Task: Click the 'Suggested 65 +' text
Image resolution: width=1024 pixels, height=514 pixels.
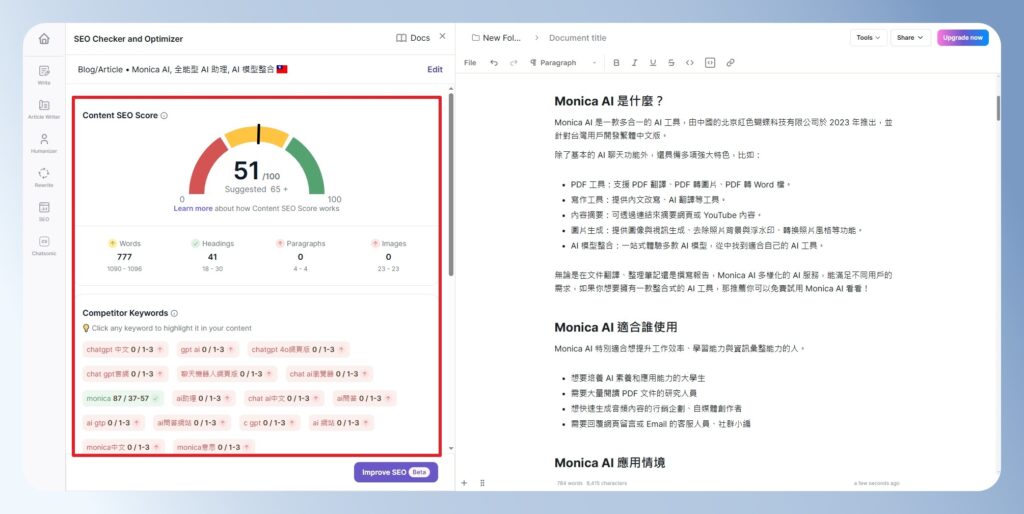Action: [x=256, y=189]
